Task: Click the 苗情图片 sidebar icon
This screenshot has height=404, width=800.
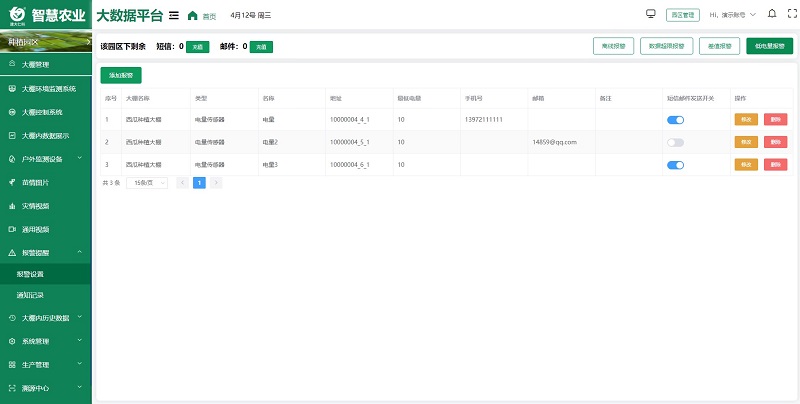Action: tap(12, 182)
